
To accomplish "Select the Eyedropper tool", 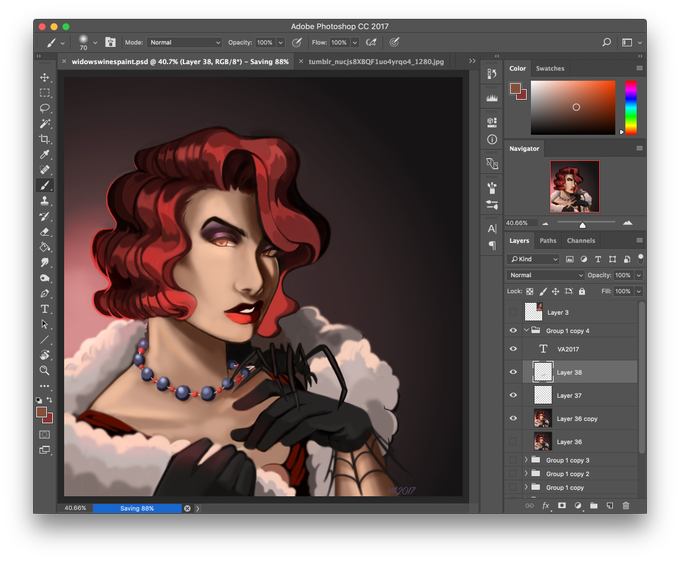I will tap(45, 155).
